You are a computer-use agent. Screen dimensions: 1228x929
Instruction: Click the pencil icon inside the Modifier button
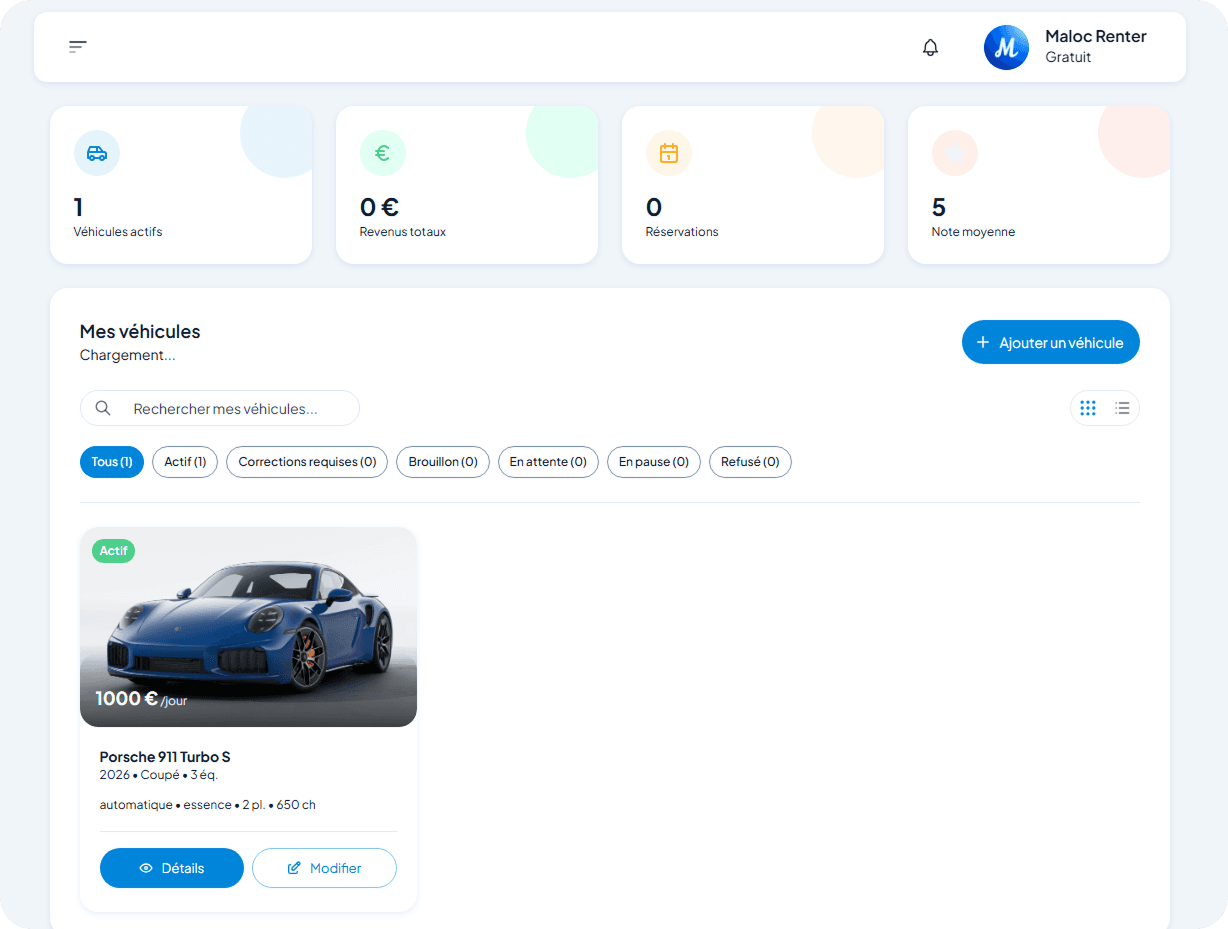pos(296,868)
